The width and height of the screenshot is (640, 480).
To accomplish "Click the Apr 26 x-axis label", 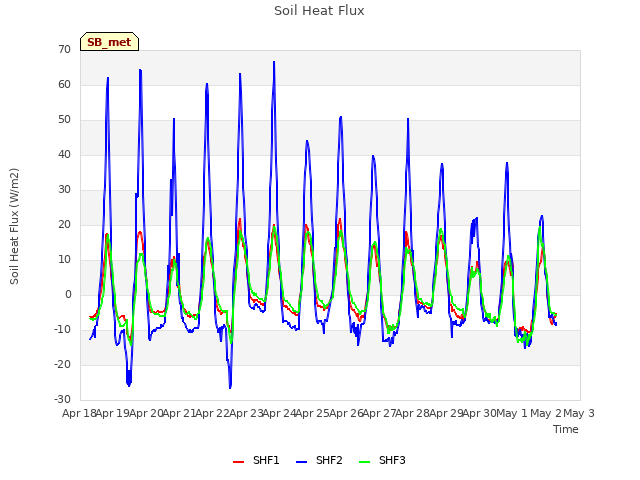I will (346, 413).
